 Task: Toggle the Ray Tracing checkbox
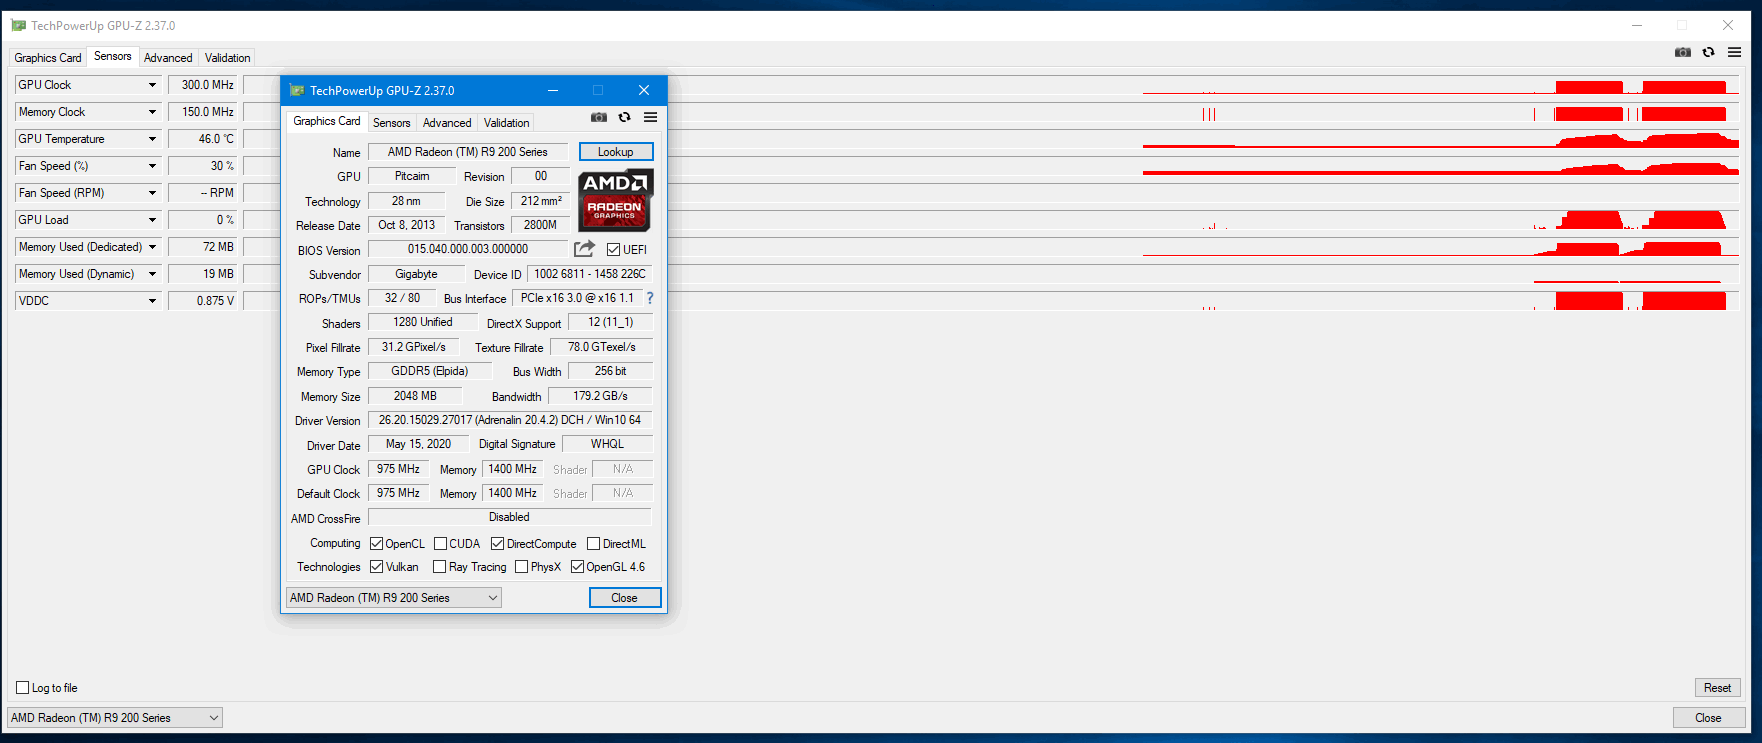pos(440,567)
